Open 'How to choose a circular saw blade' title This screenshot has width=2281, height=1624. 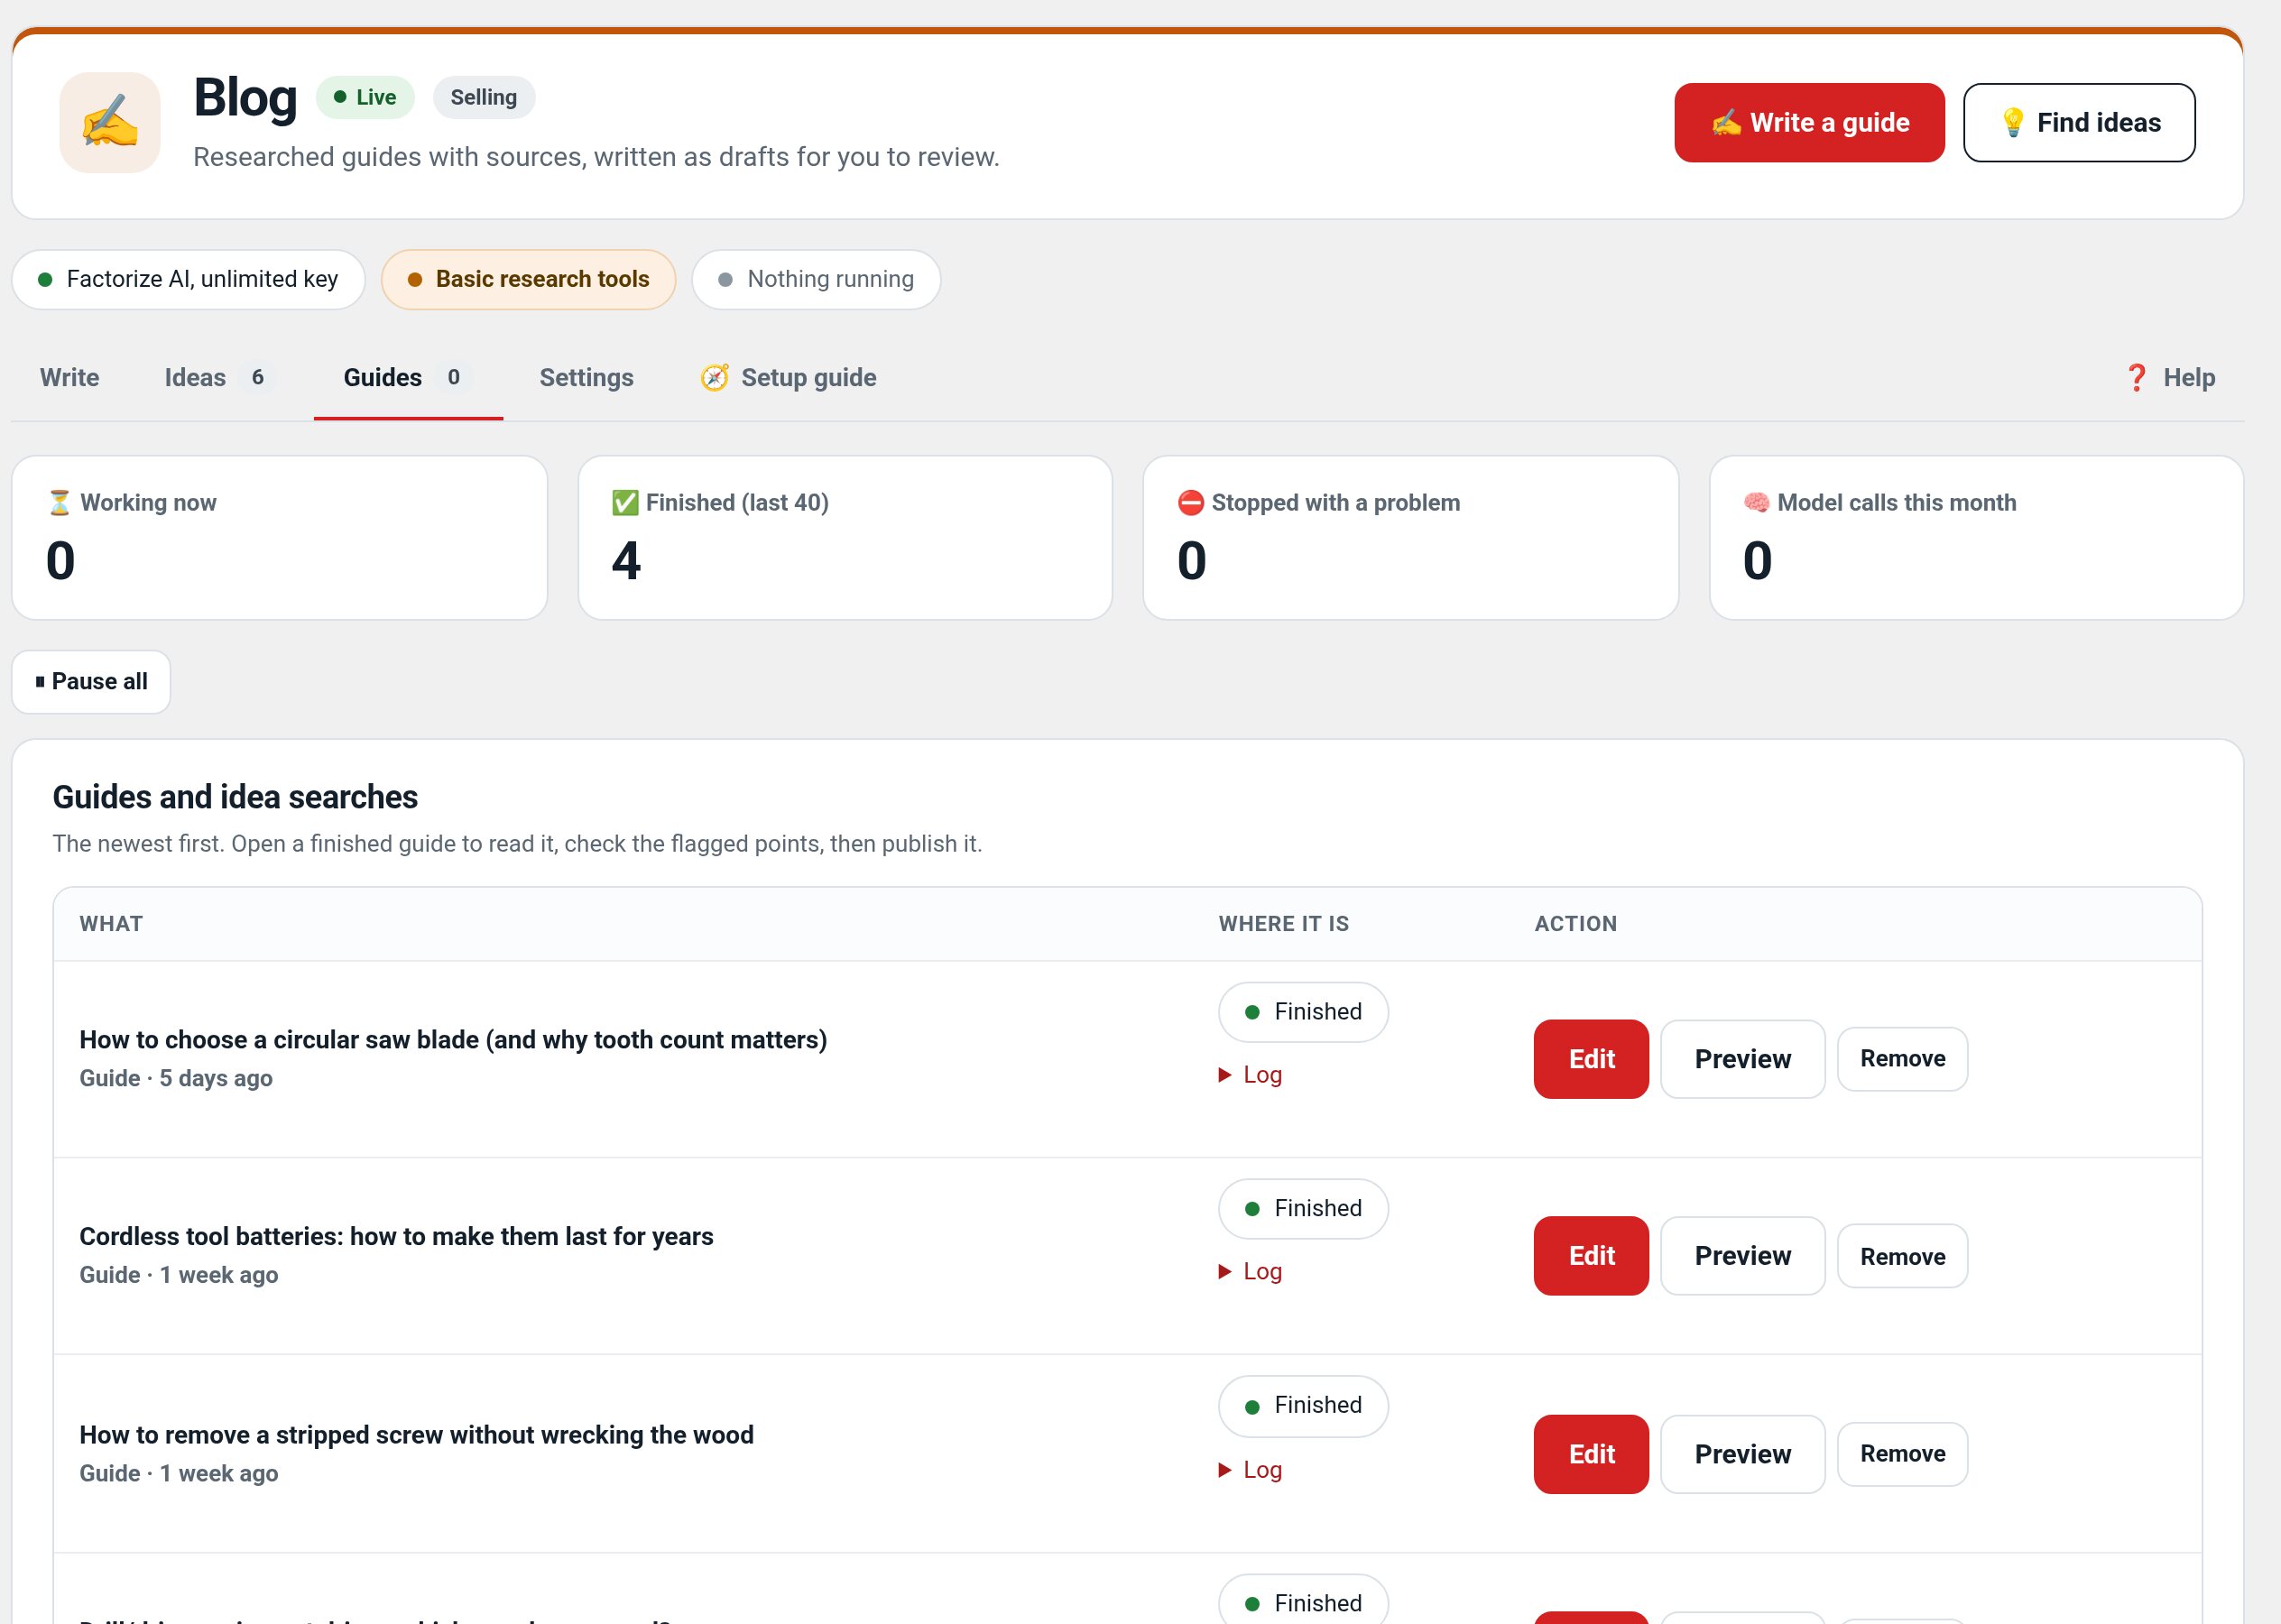tap(453, 1040)
